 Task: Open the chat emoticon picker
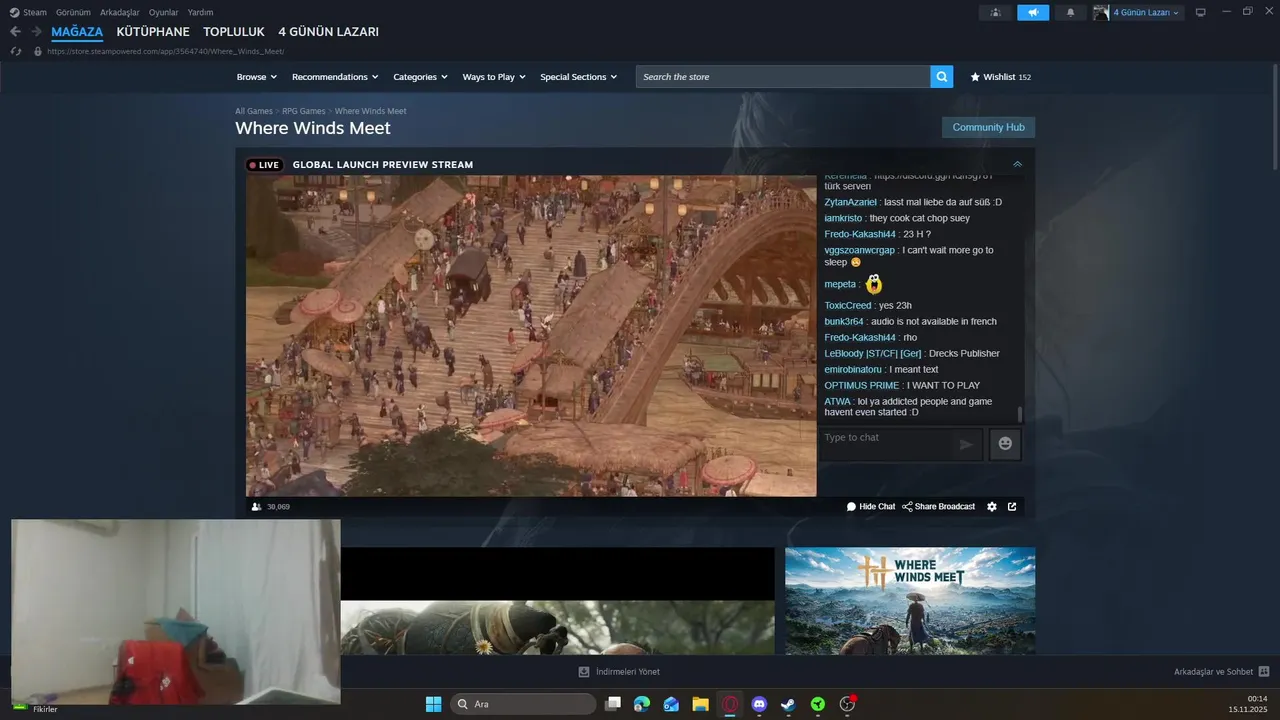point(1005,444)
